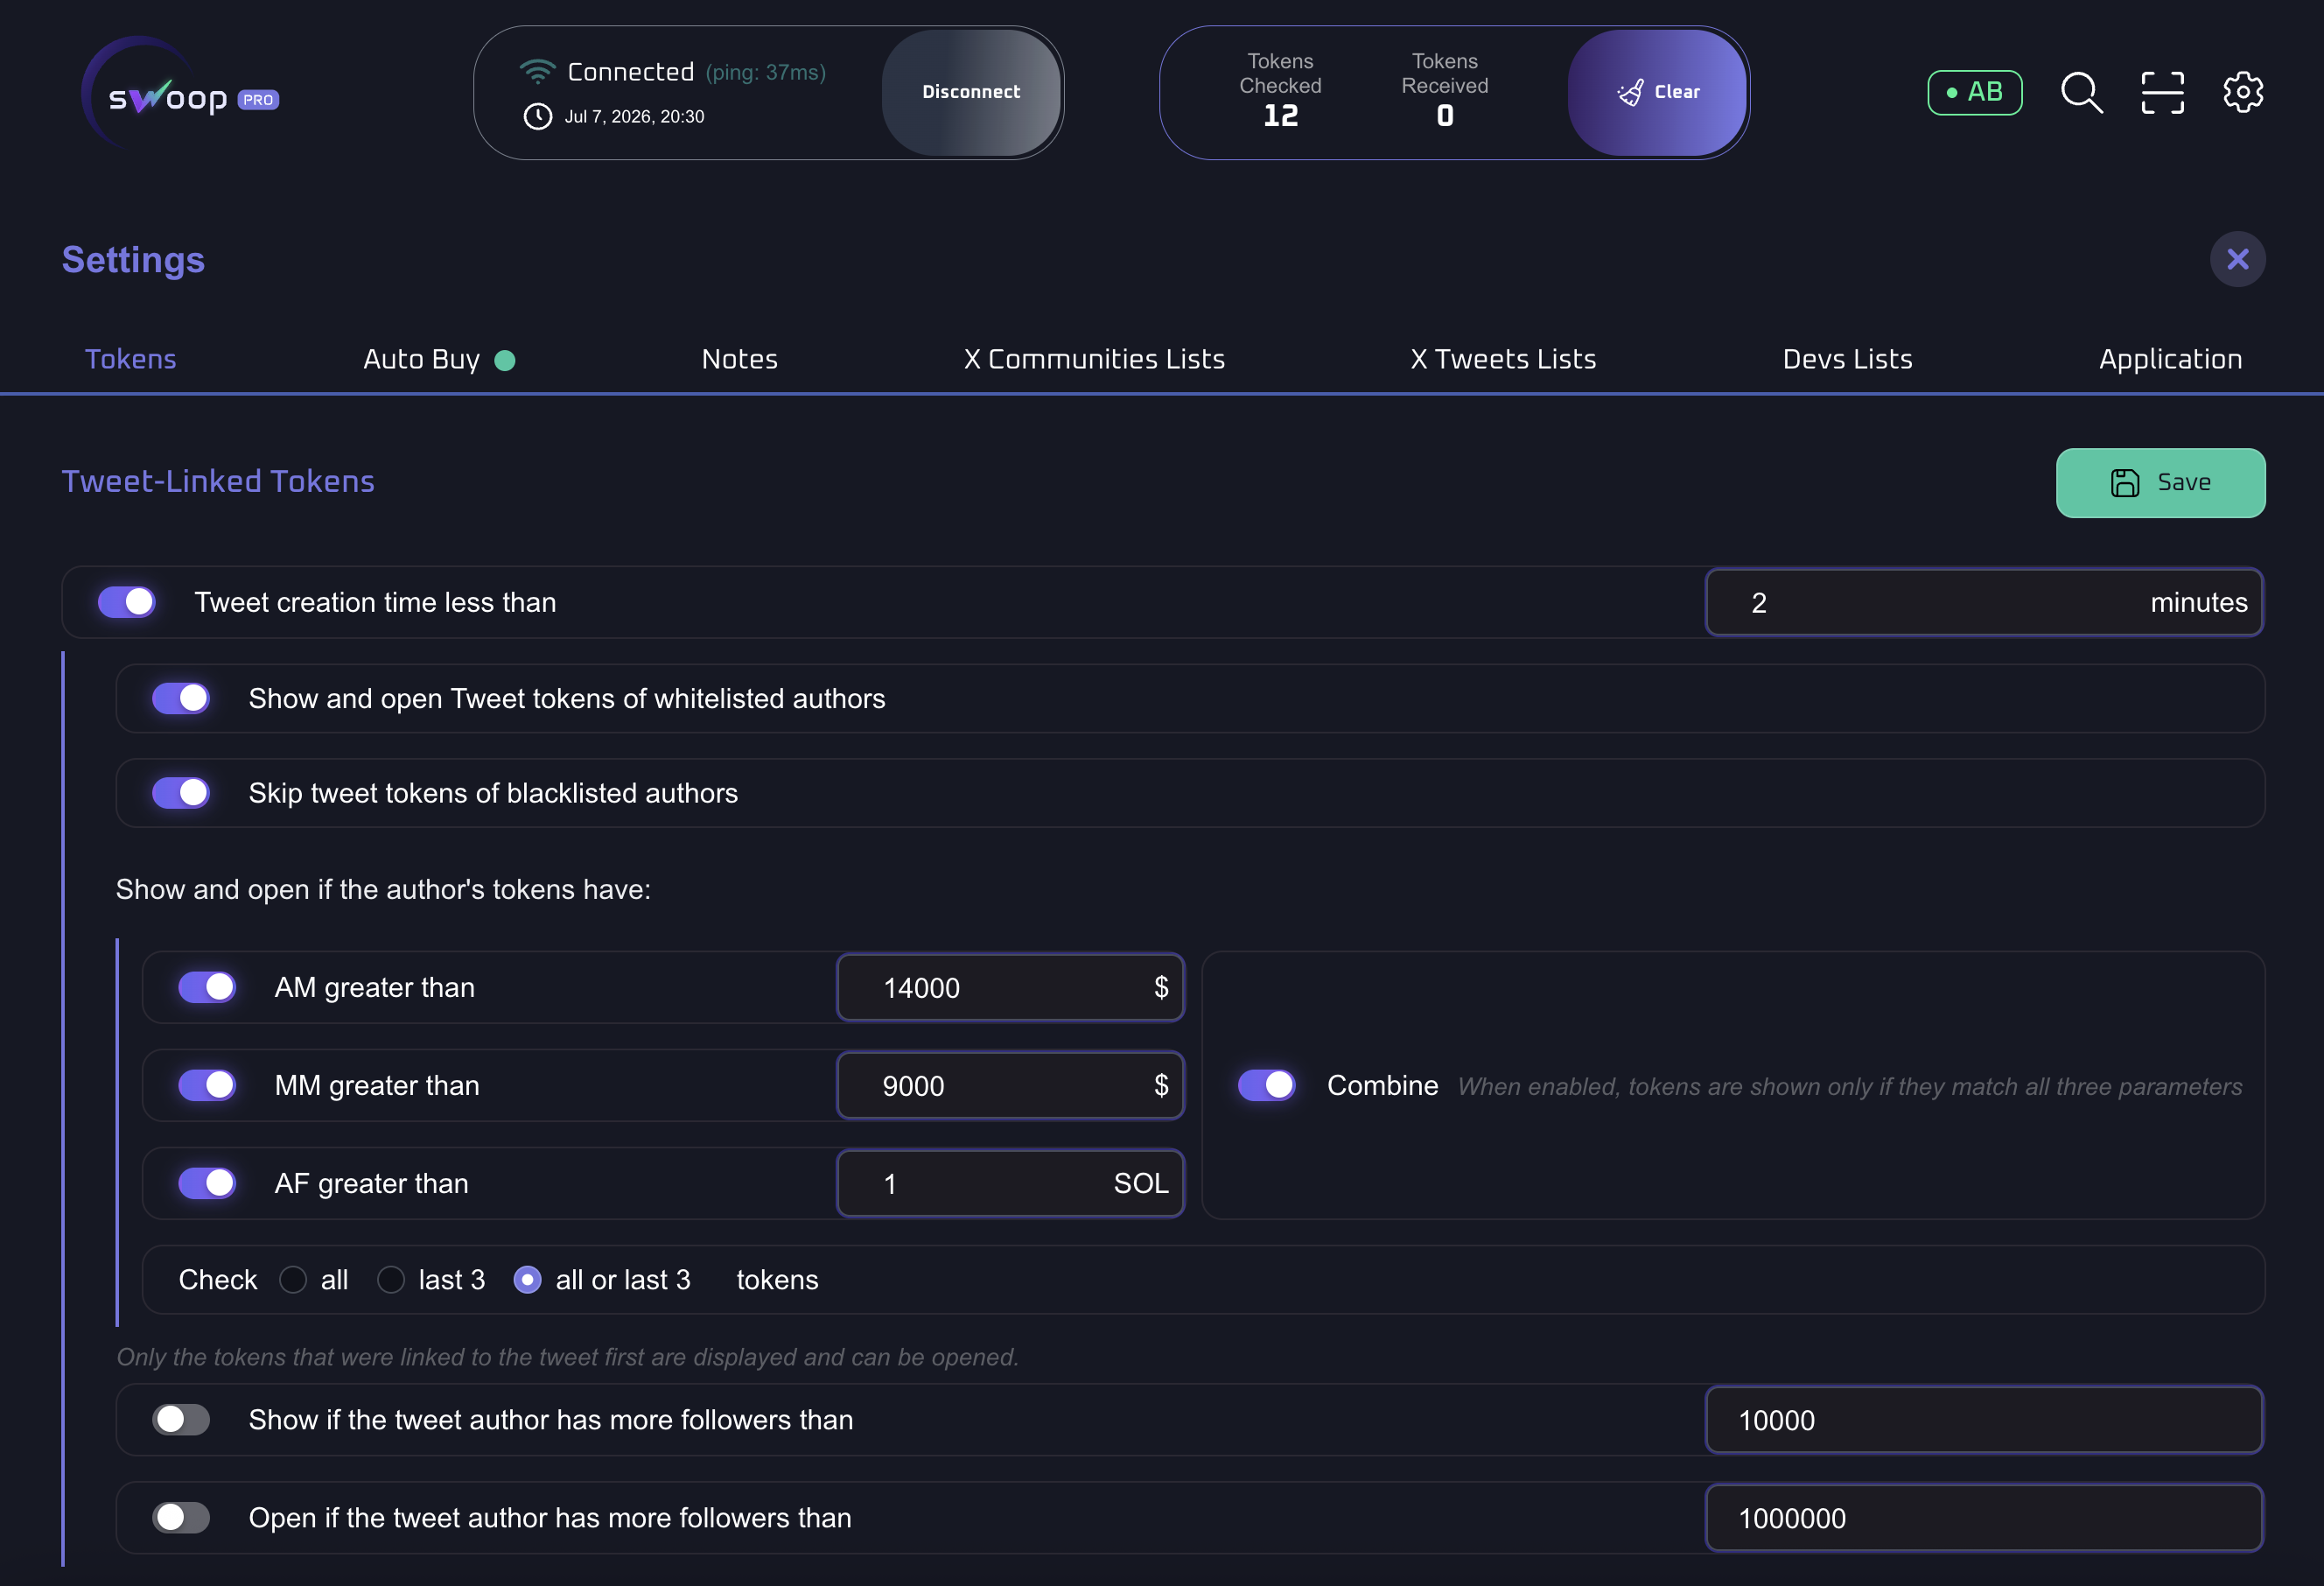Viewport: 2324px width, 1586px height.
Task: Toggle the AM greater than switch
Action: [207, 987]
